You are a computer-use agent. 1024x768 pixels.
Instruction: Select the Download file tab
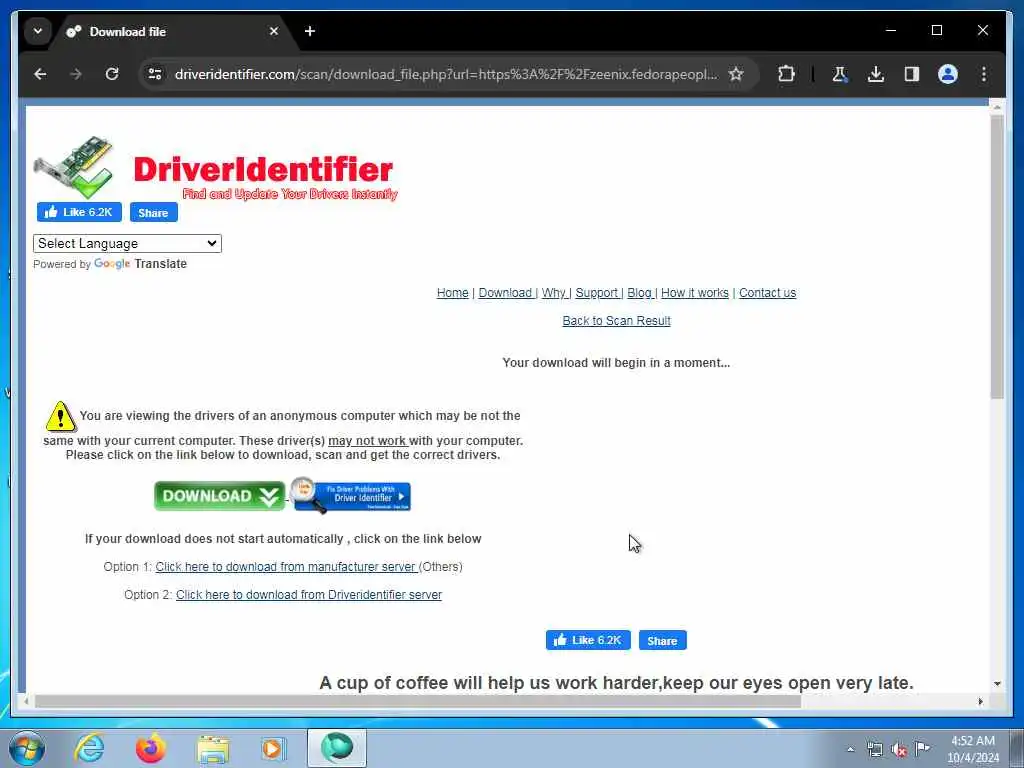point(173,31)
